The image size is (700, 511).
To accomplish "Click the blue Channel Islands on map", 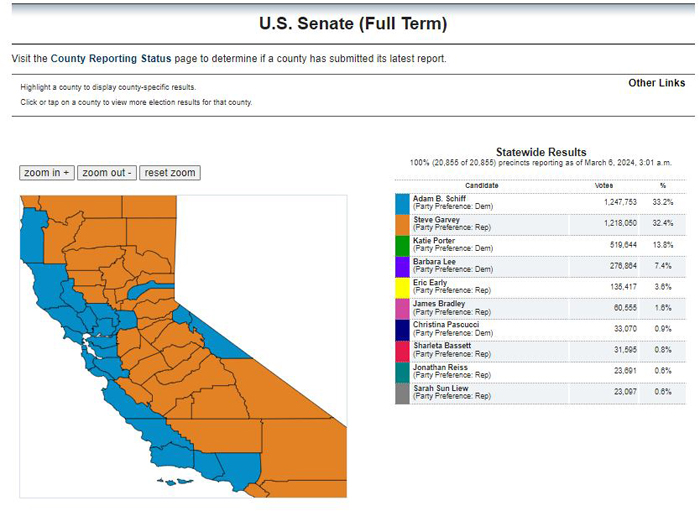I will (x=176, y=482).
